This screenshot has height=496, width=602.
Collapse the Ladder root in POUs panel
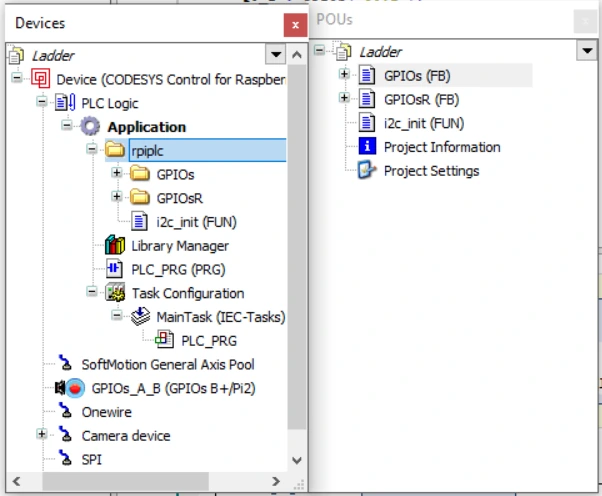coord(319,50)
